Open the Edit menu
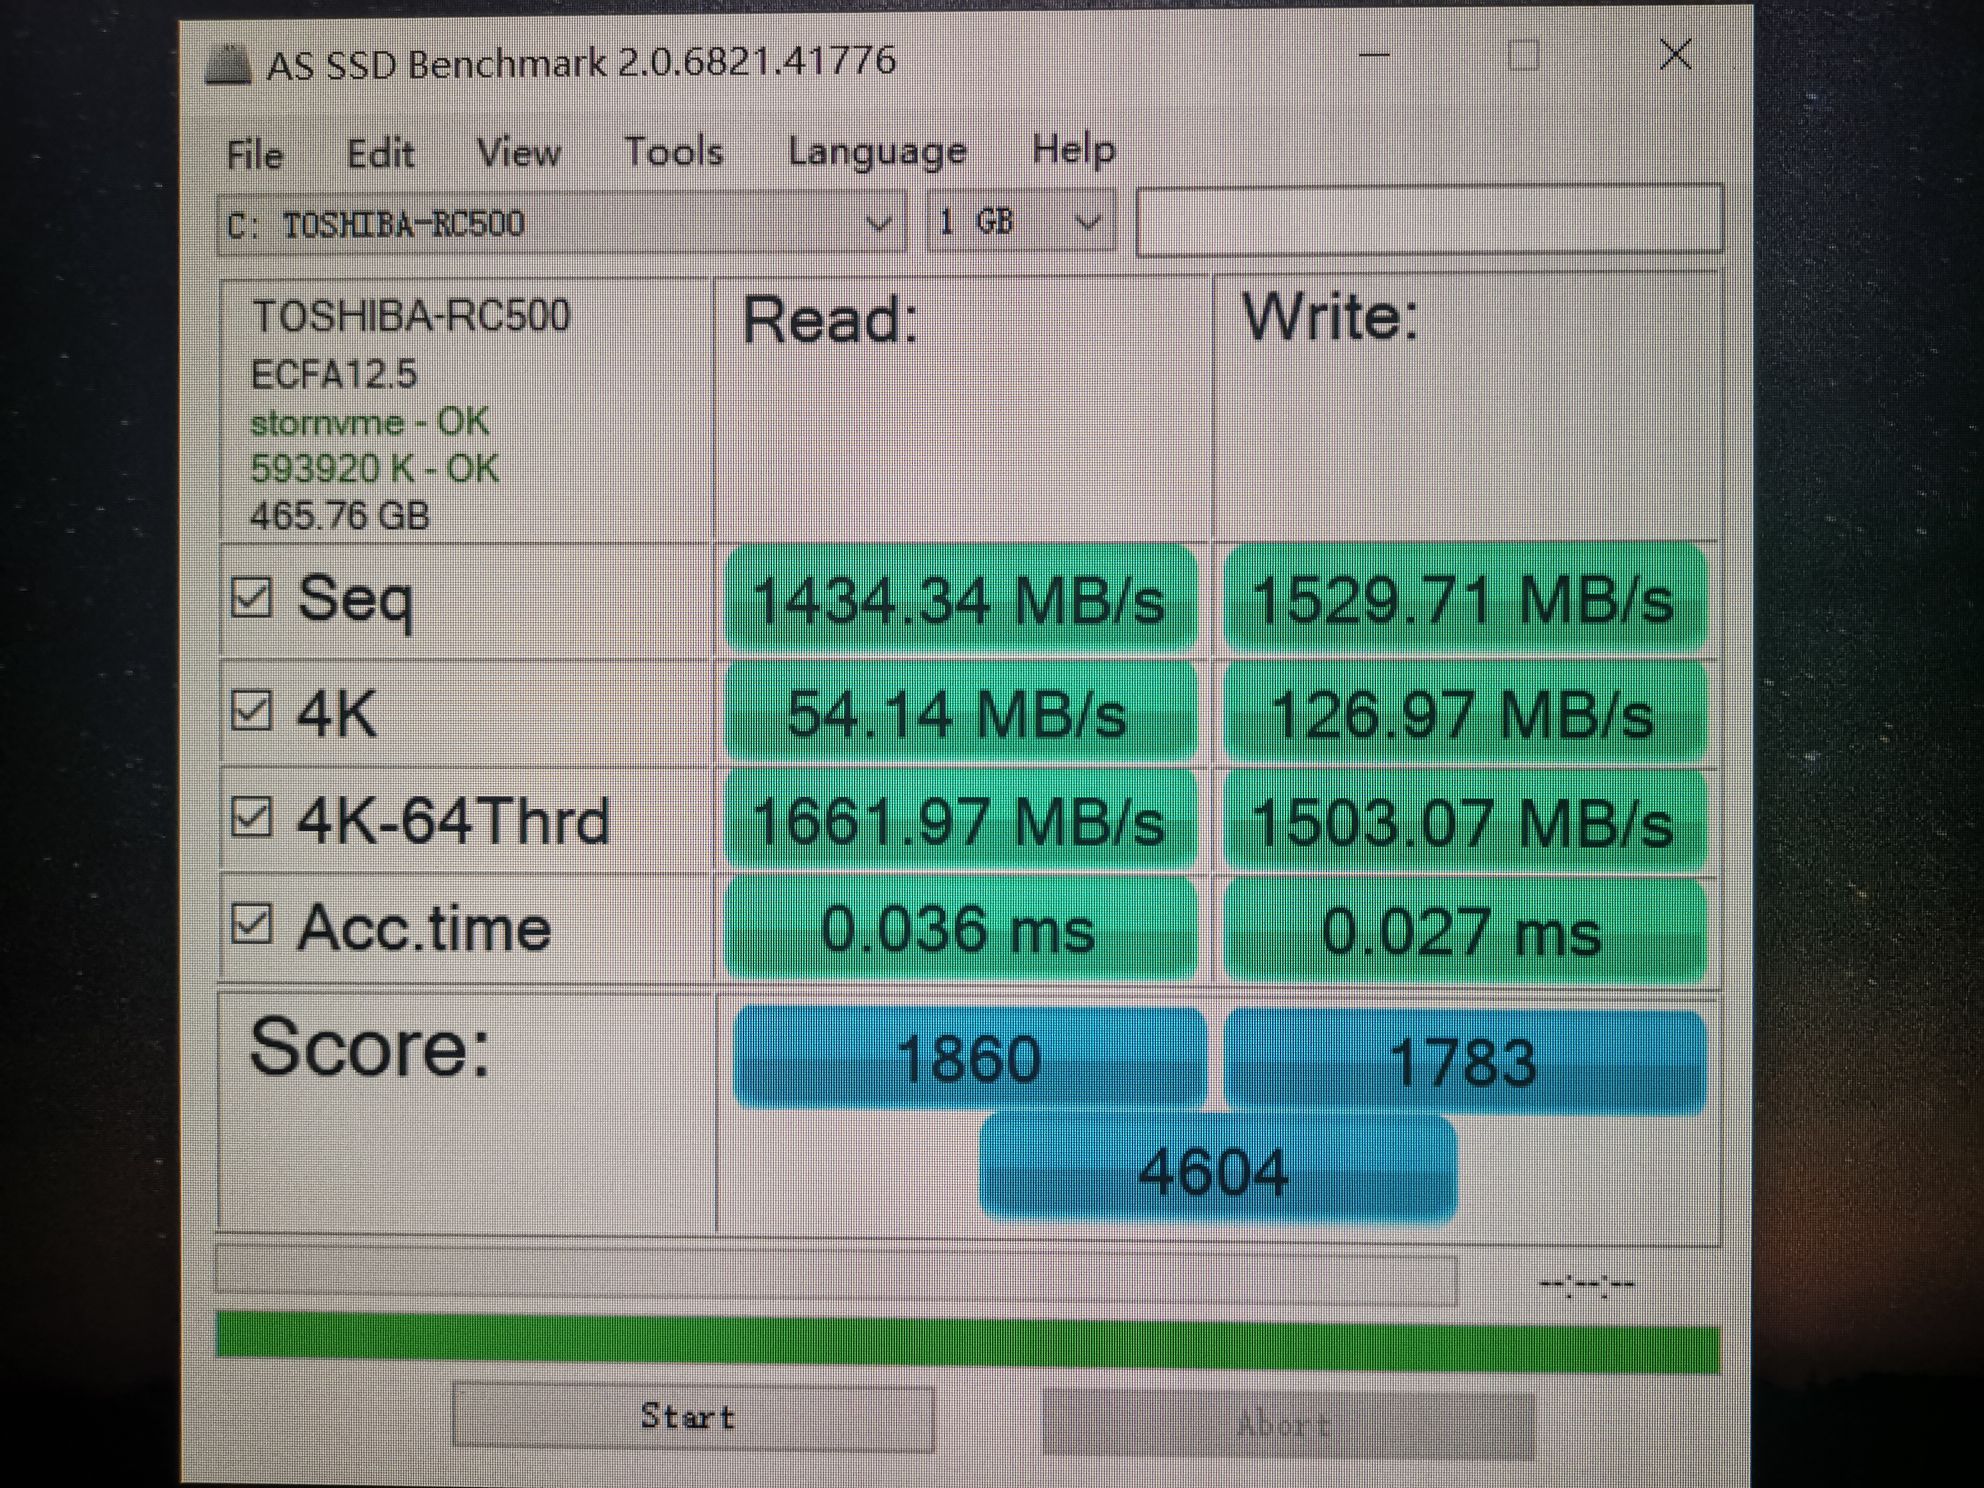Screen dimensions: 1984x1488 [380, 154]
